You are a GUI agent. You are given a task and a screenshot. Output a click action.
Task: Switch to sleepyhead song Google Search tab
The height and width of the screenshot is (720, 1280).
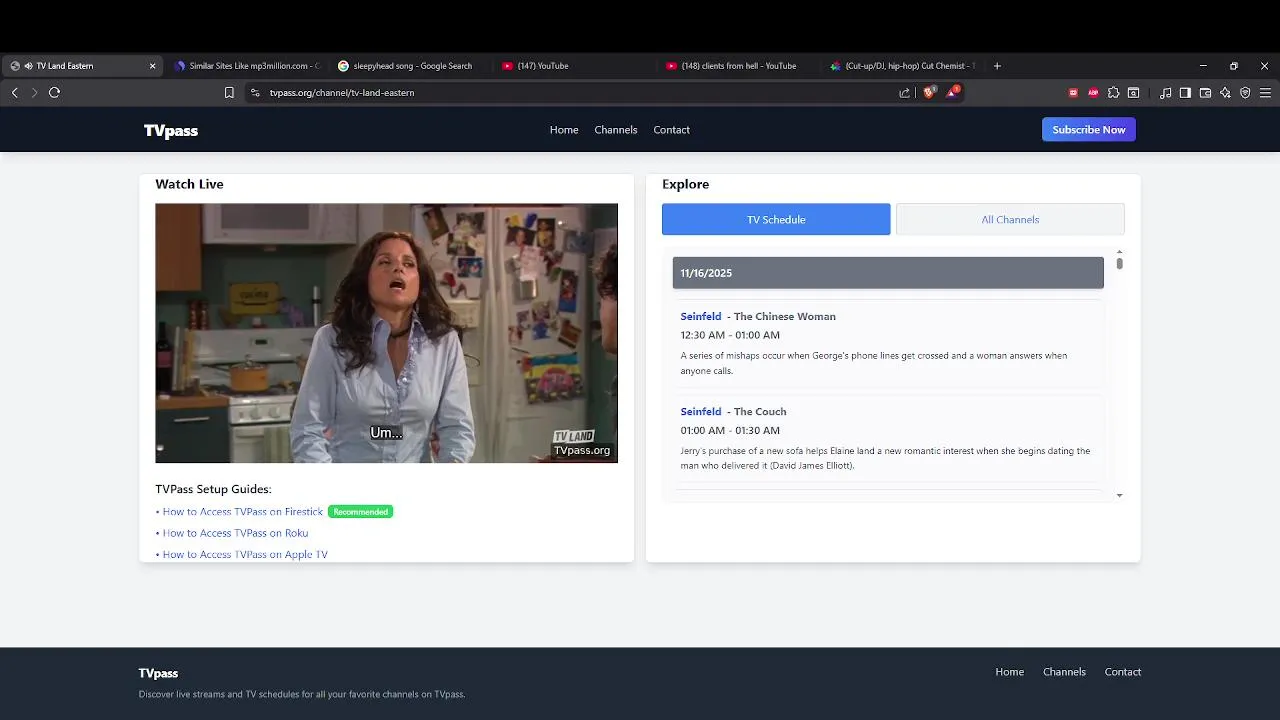pyautogui.click(x=410, y=66)
